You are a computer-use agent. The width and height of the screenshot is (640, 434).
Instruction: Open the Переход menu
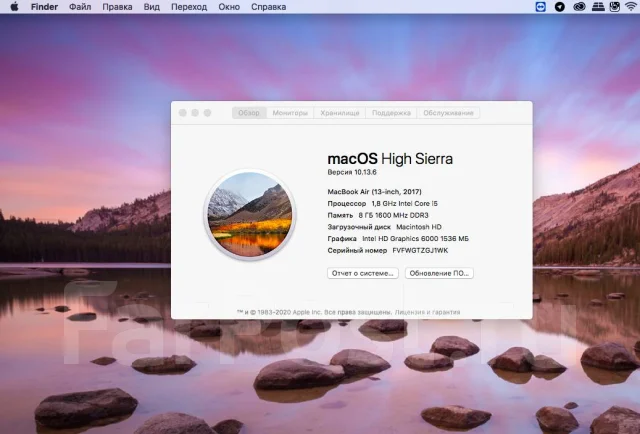click(189, 7)
